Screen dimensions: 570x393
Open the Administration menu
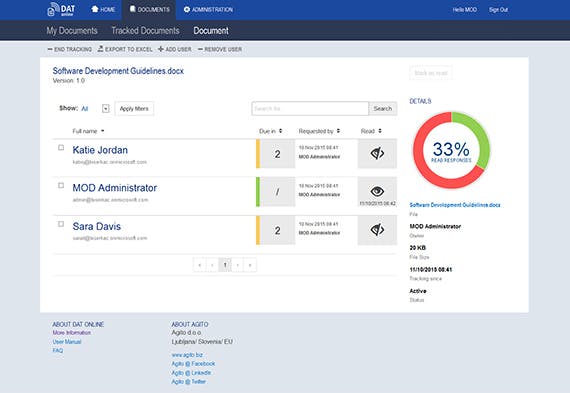tap(208, 9)
